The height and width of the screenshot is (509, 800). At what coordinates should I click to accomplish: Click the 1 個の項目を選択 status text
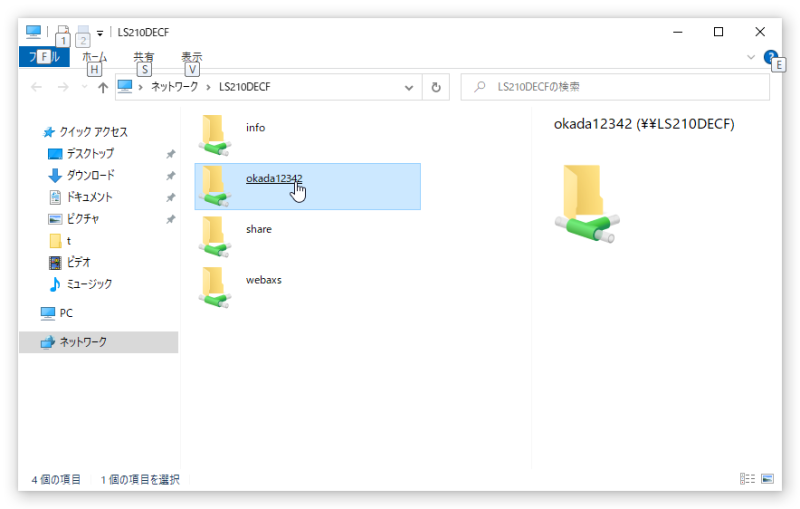140,479
